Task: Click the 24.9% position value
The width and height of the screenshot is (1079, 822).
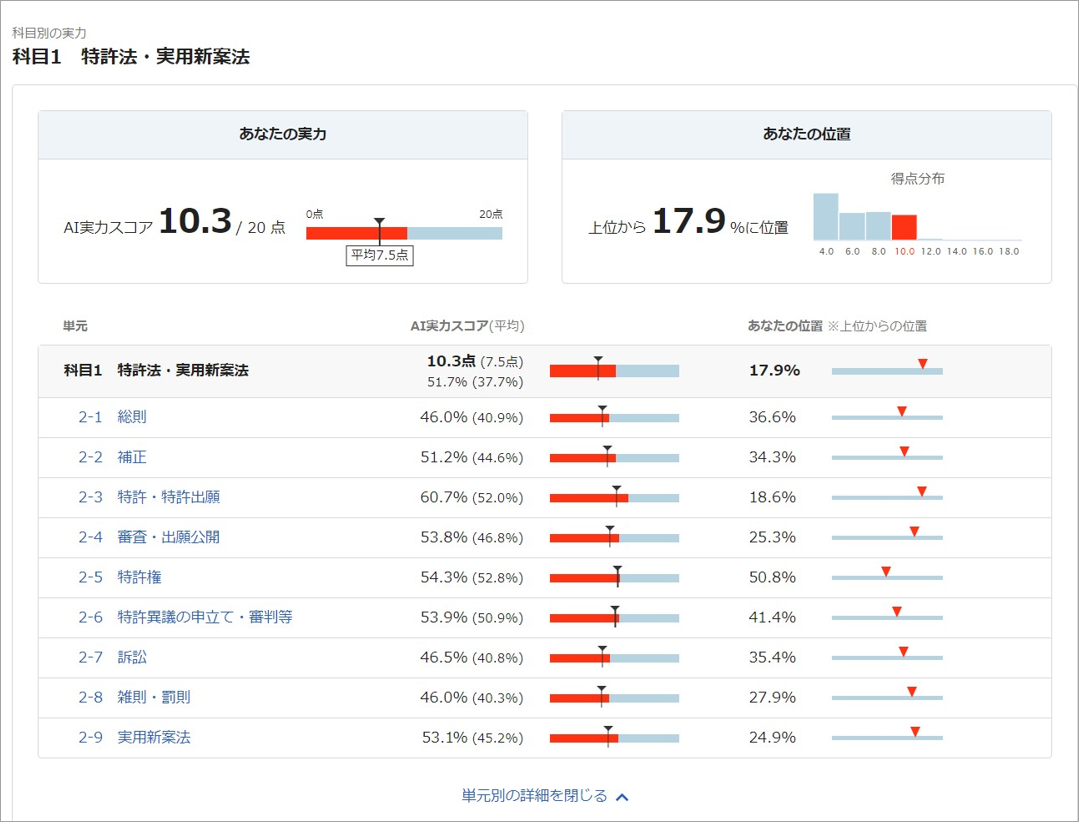Action: pyautogui.click(x=772, y=737)
